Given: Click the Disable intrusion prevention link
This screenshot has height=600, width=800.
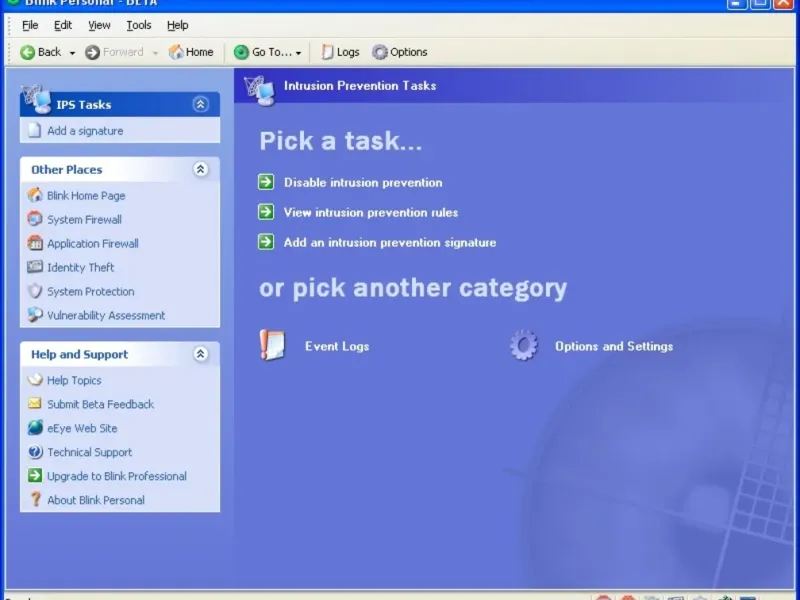Looking at the screenshot, I should (x=363, y=183).
